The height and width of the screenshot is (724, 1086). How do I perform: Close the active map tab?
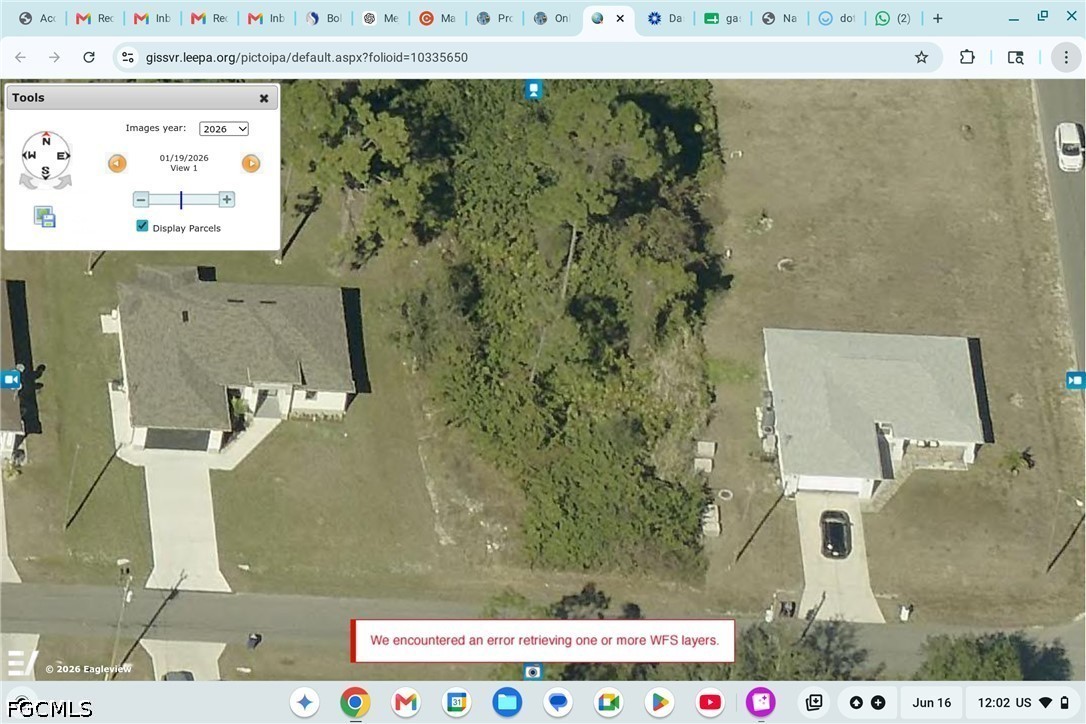[620, 19]
